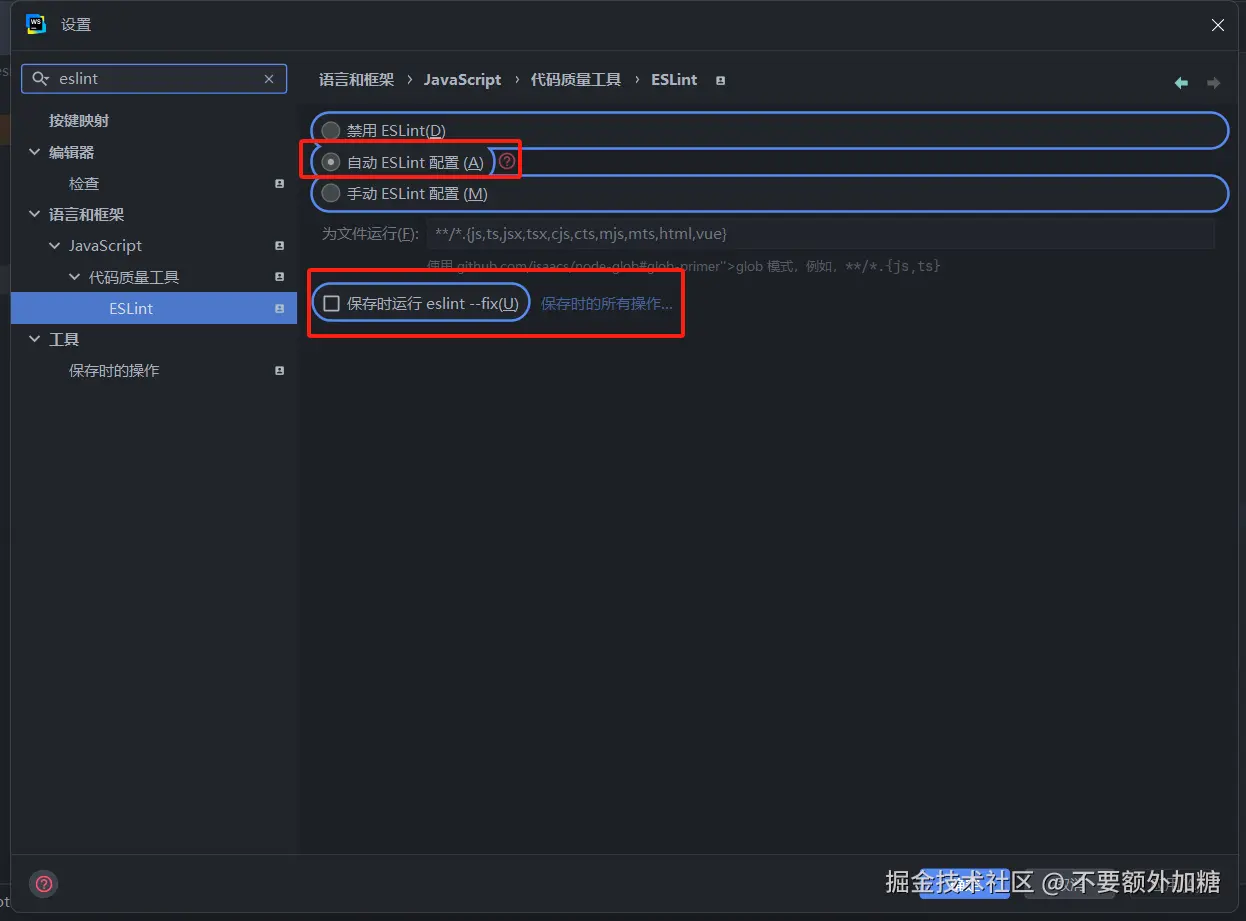
Task: Click 代码质量工具 in the breadcrumb
Action: coord(576,80)
